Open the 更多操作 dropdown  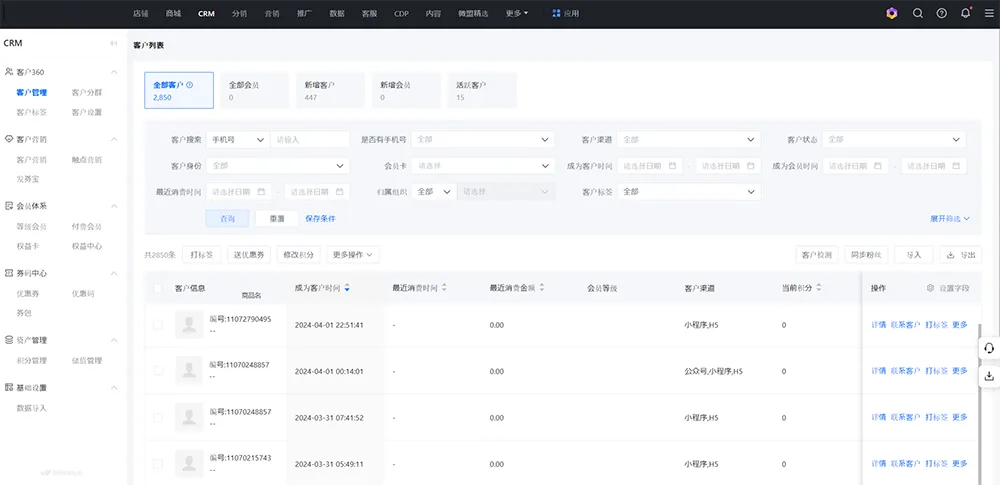(x=353, y=255)
